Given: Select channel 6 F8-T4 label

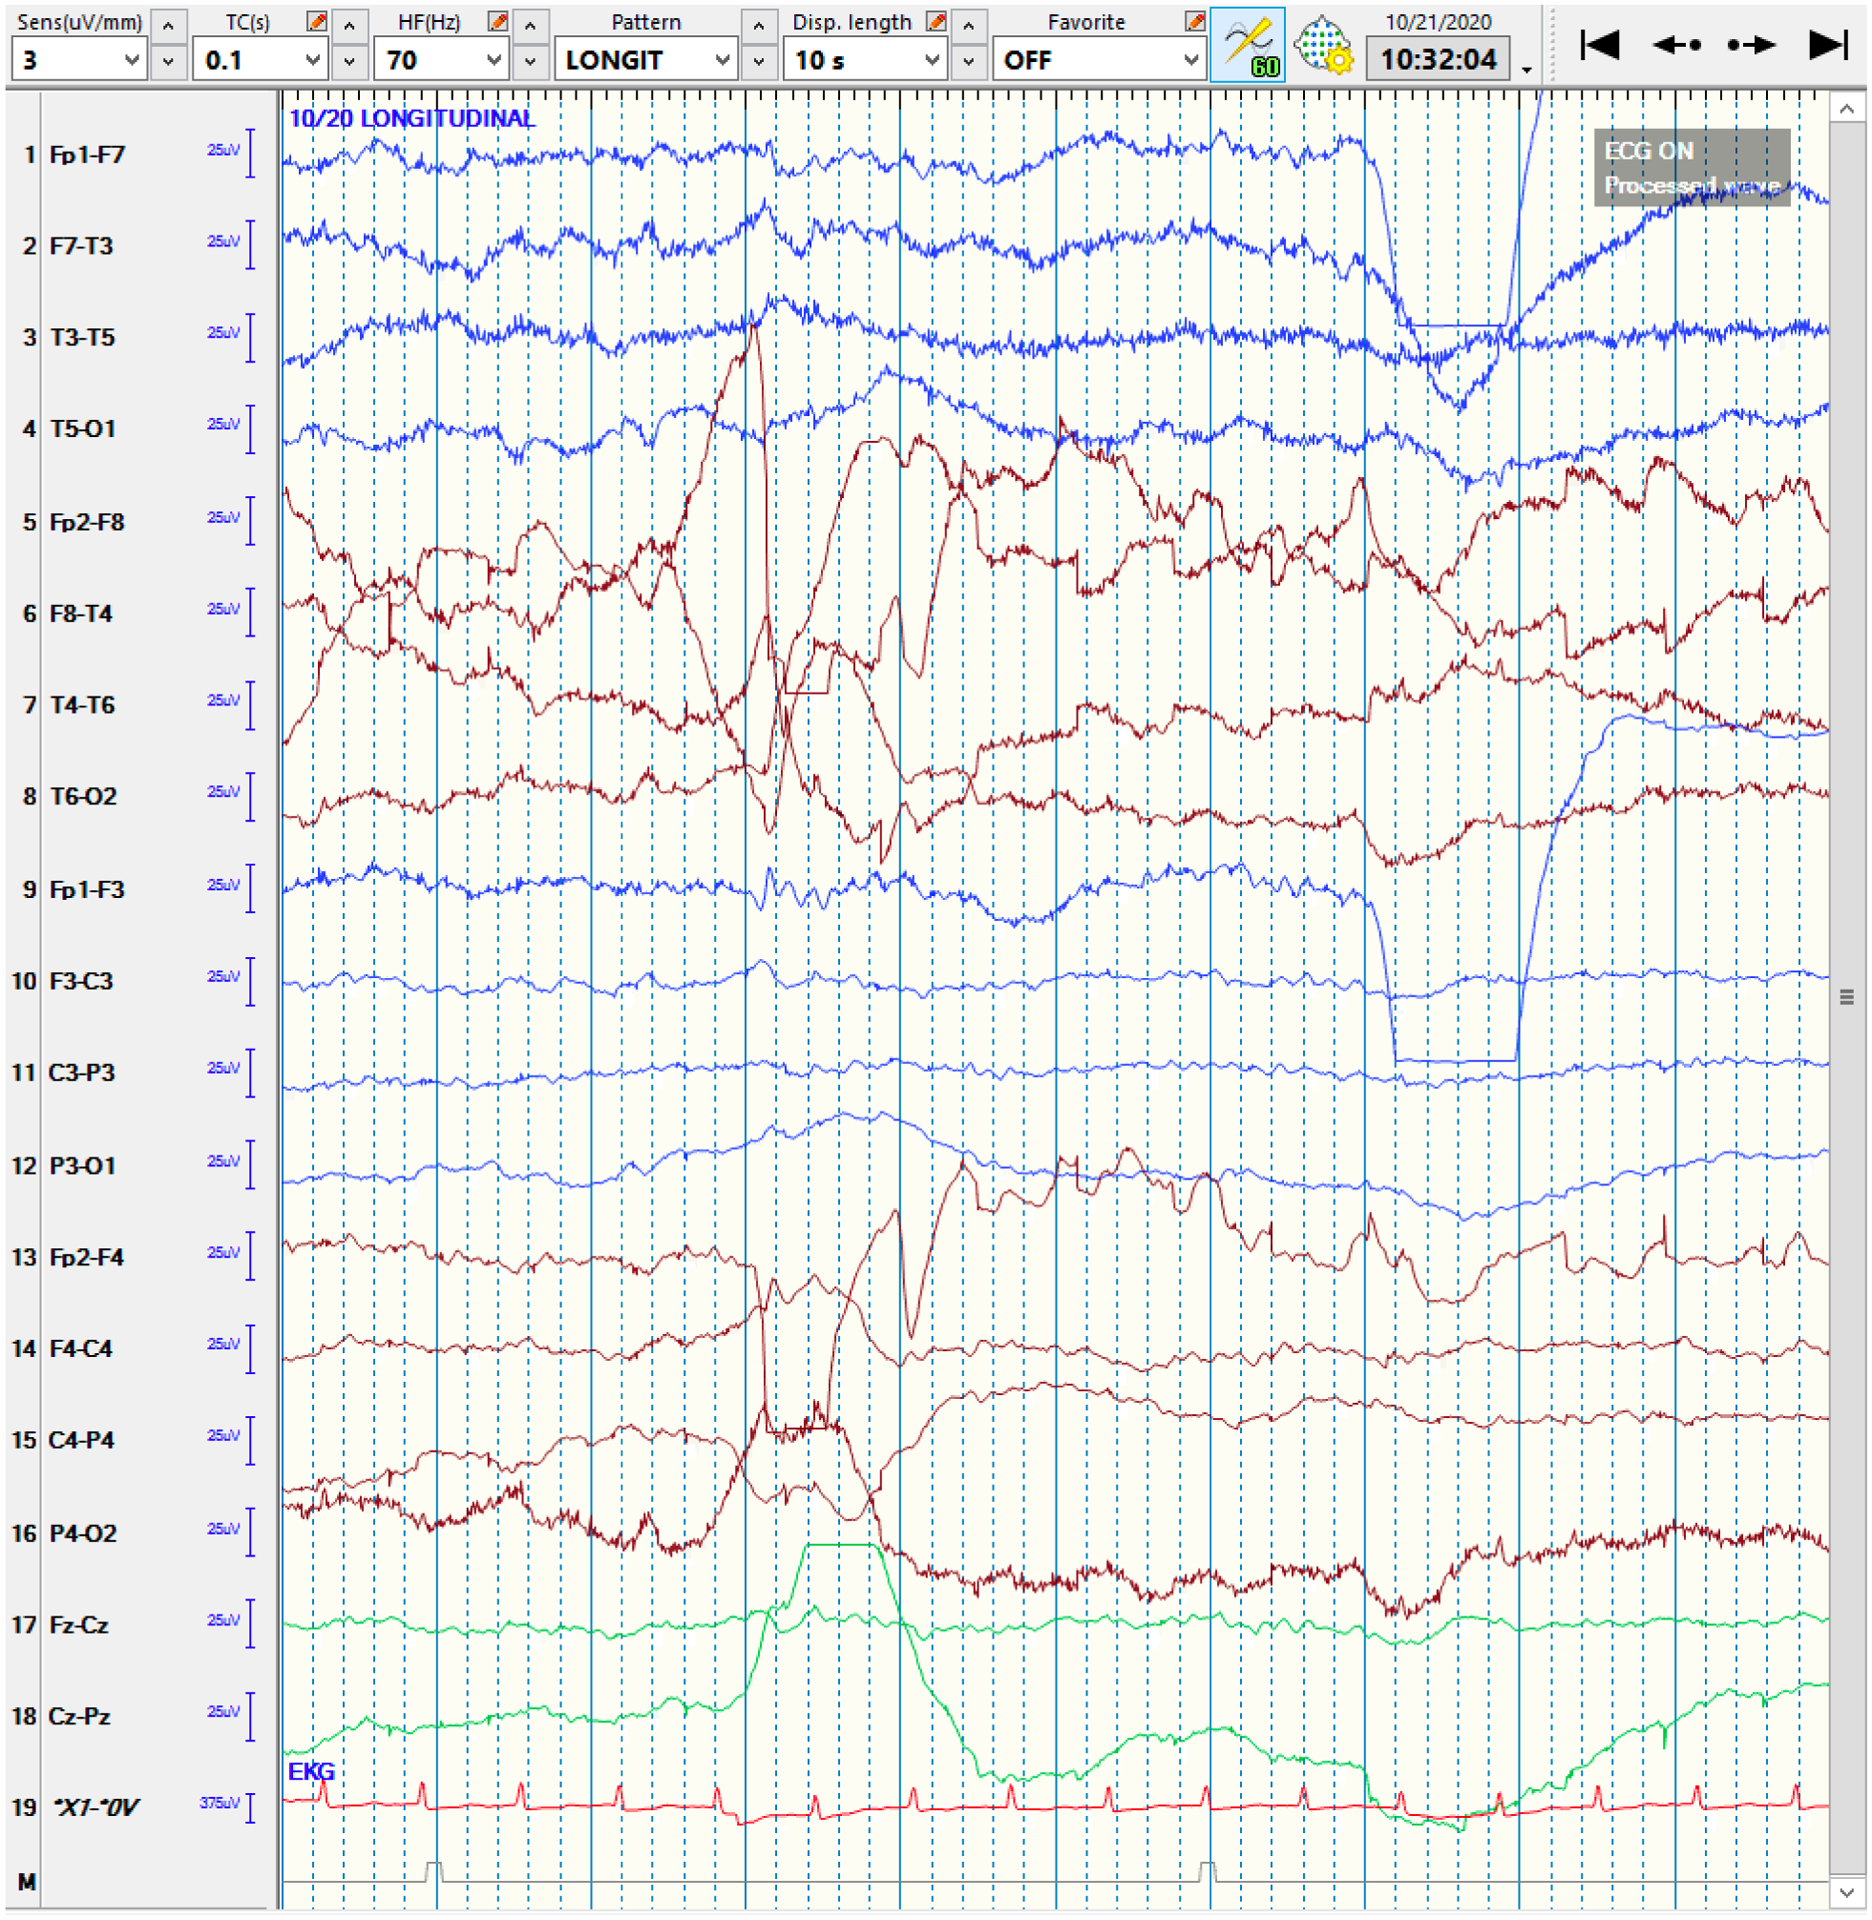Looking at the screenshot, I should coord(81,613).
